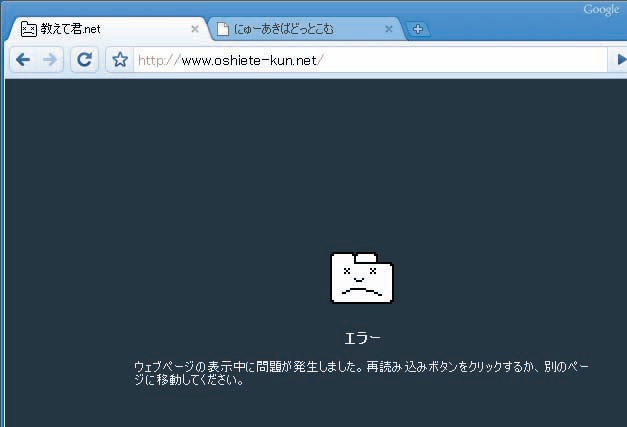Focus the address bar showing www.oshiete-kun.net

pos(370,60)
